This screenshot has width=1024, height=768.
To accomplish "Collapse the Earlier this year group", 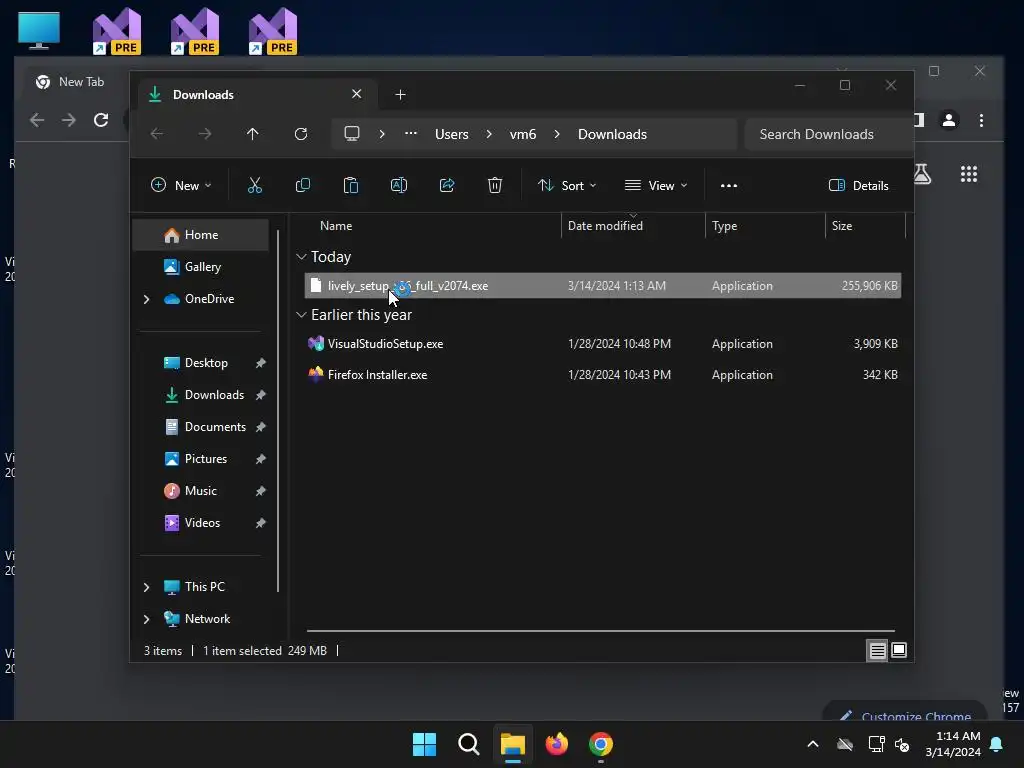I will [x=301, y=315].
